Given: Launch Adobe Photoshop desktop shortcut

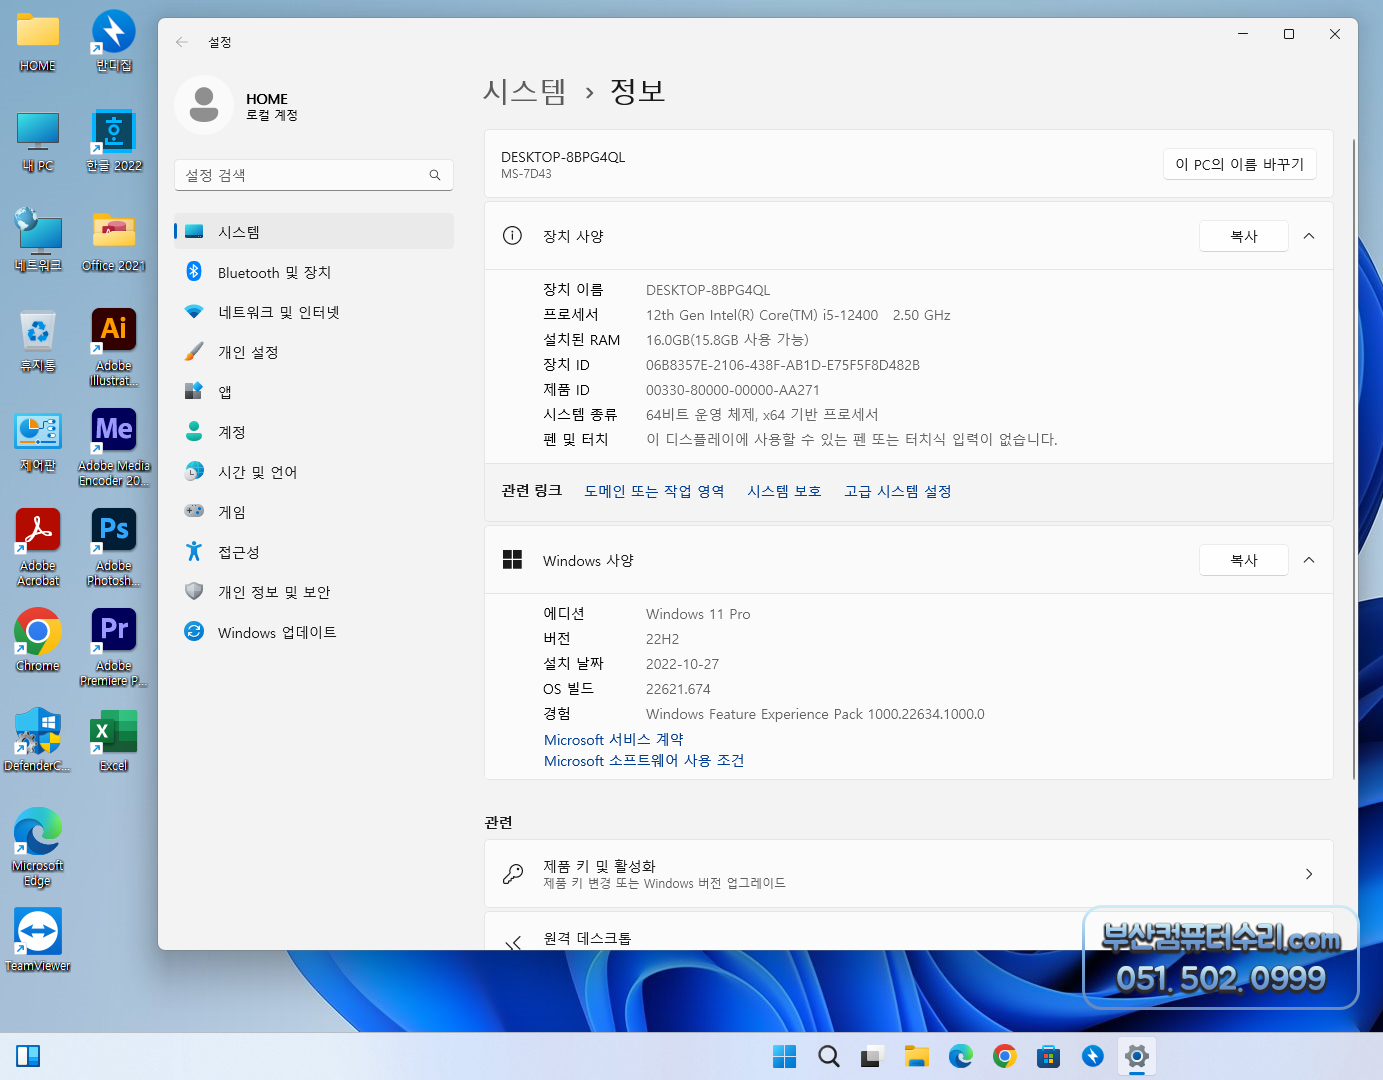Looking at the screenshot, I should point(114,548).
